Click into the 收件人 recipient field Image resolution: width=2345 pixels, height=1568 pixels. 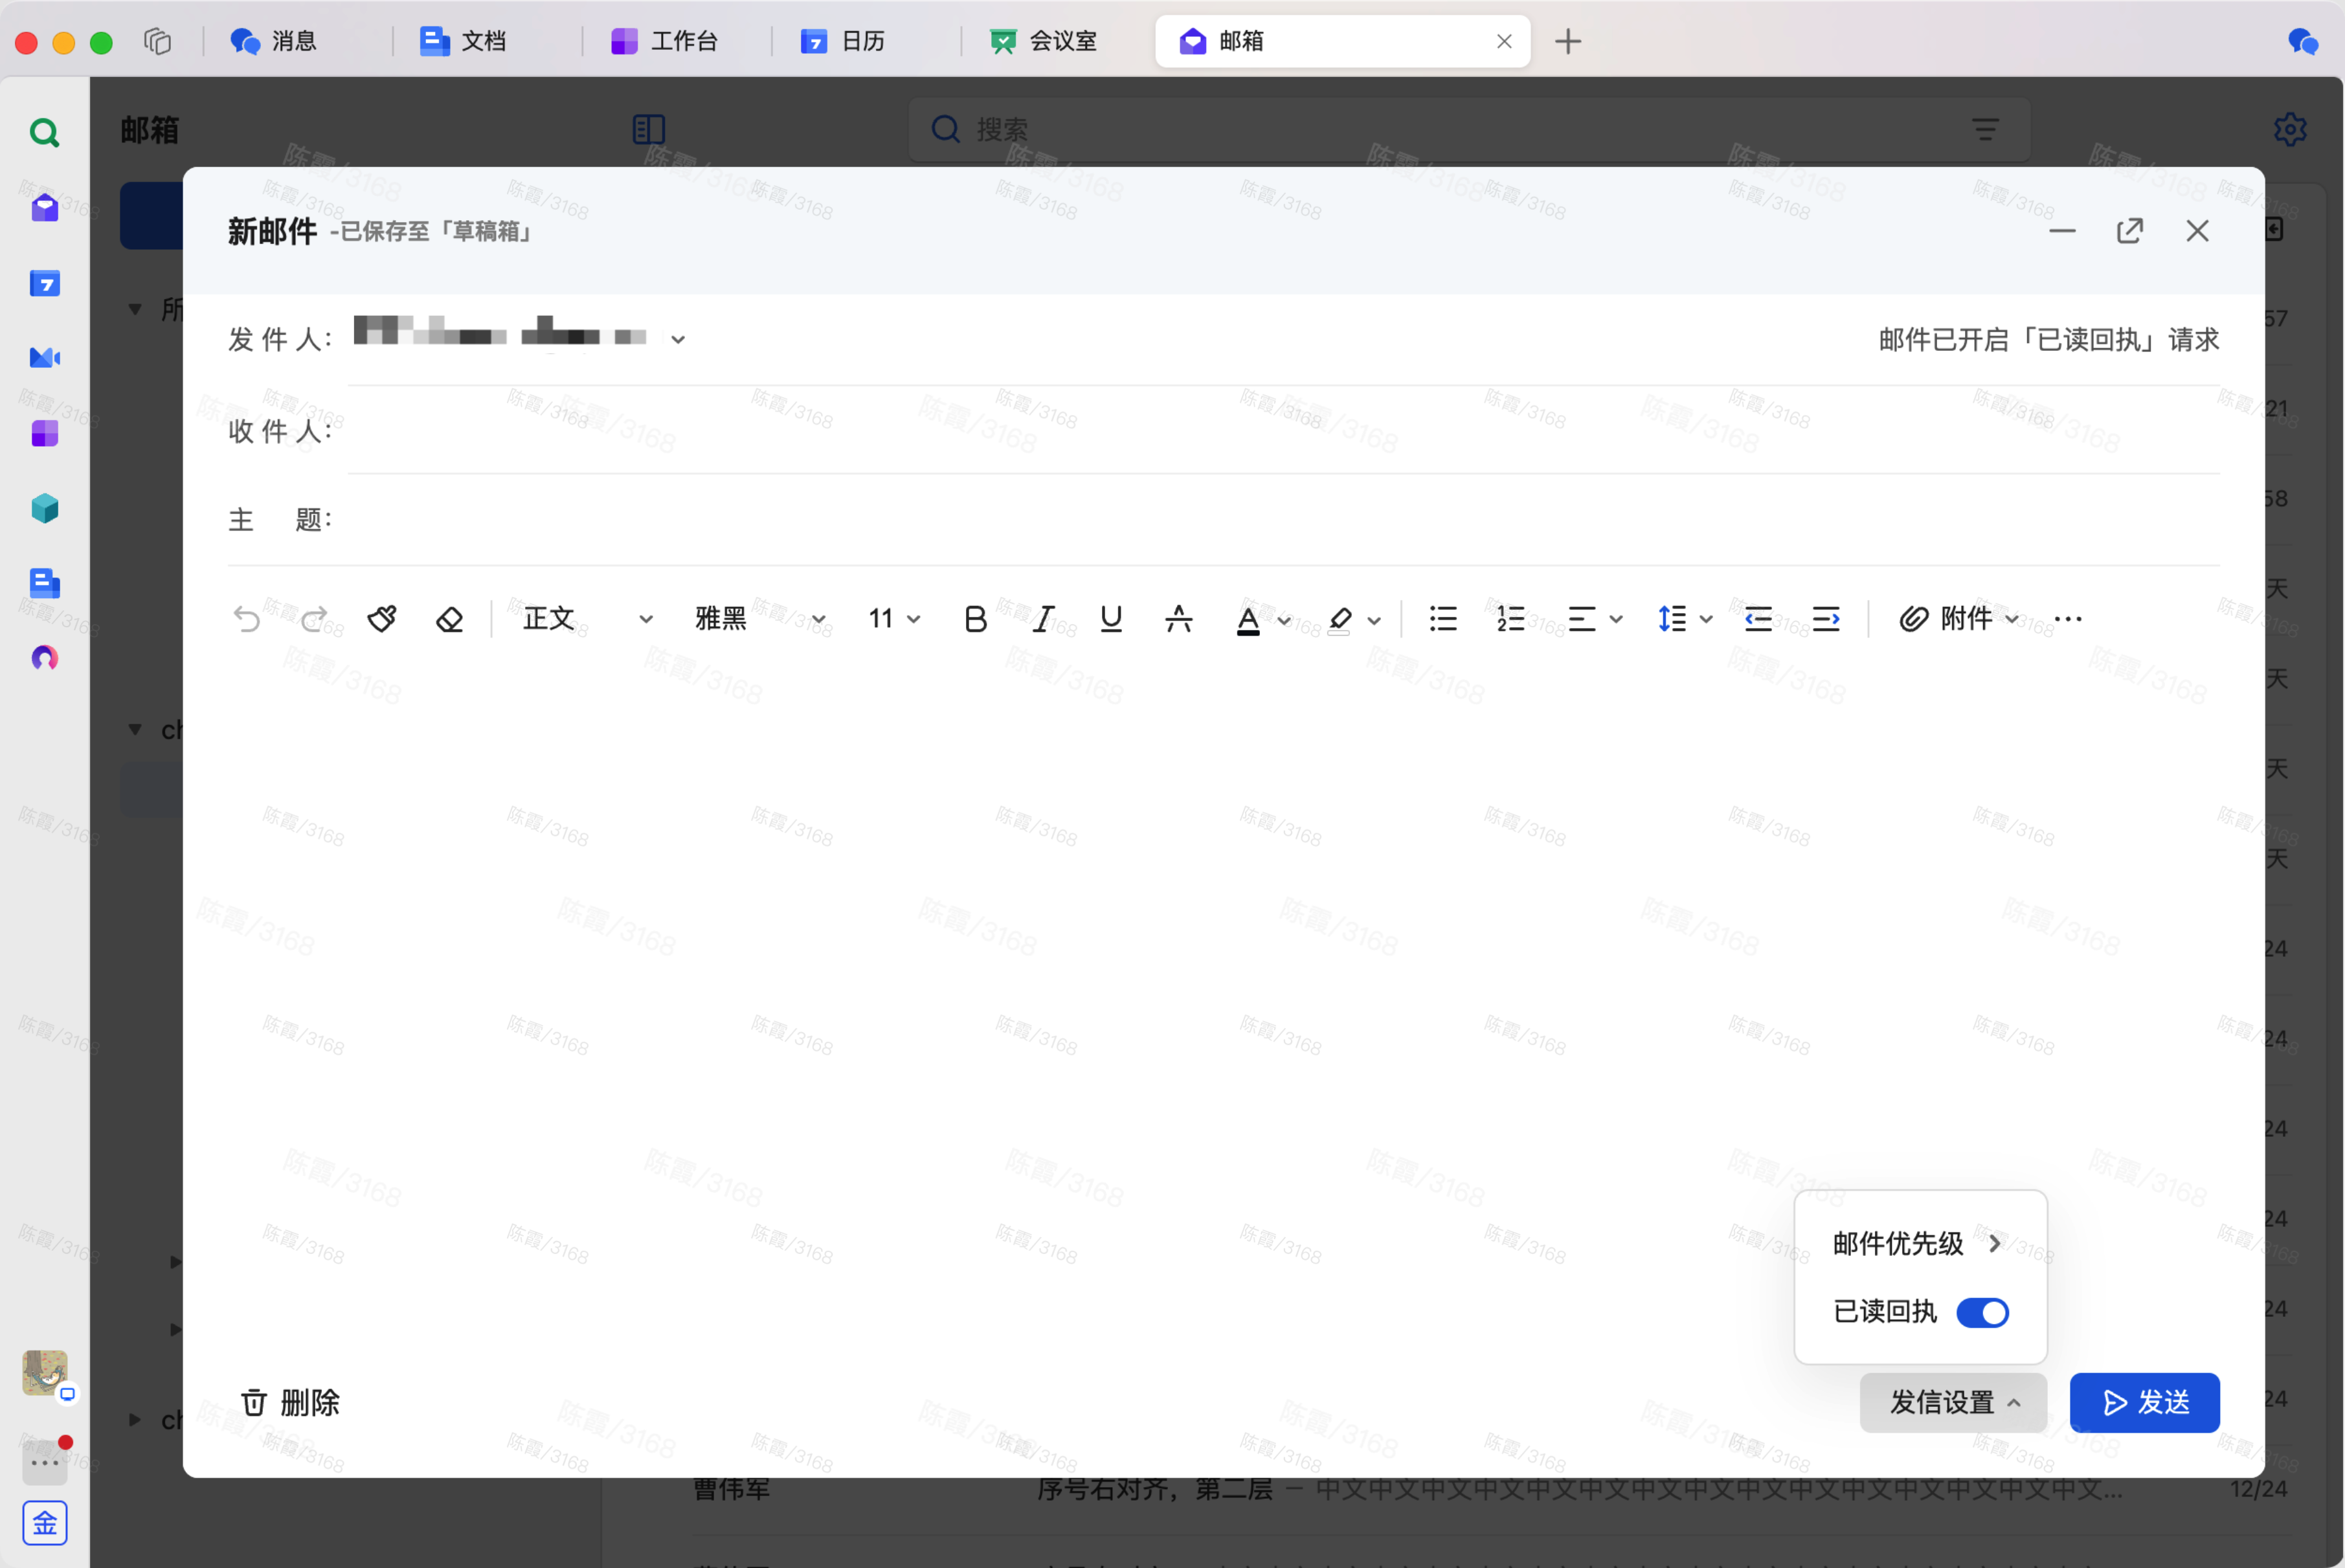(x=1283, y=431)
